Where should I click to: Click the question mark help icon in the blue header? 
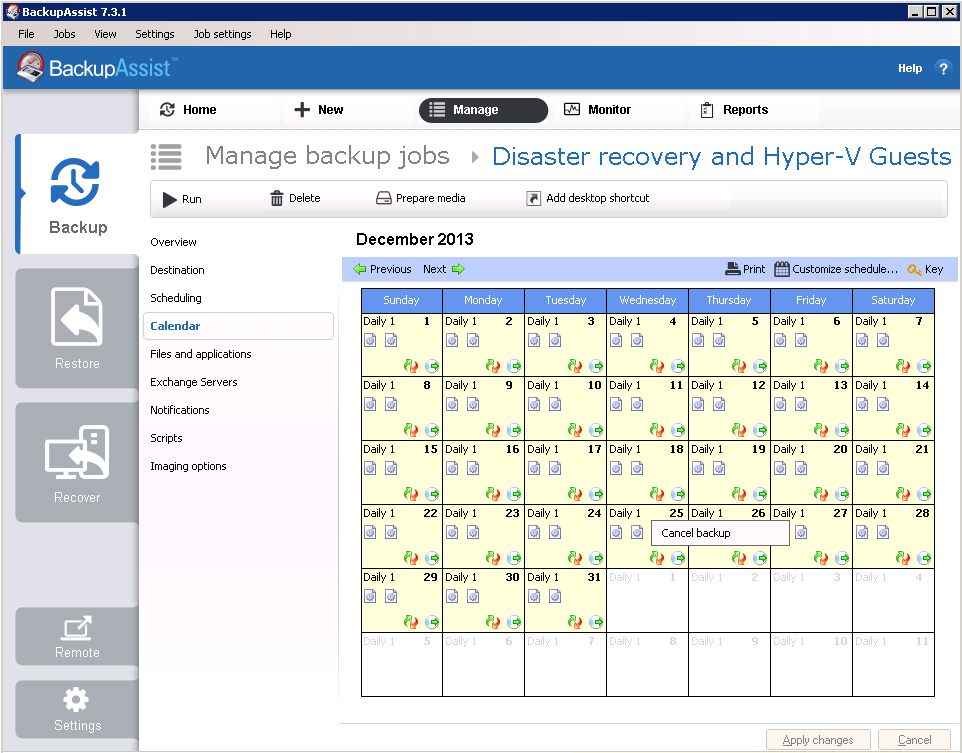943,68
